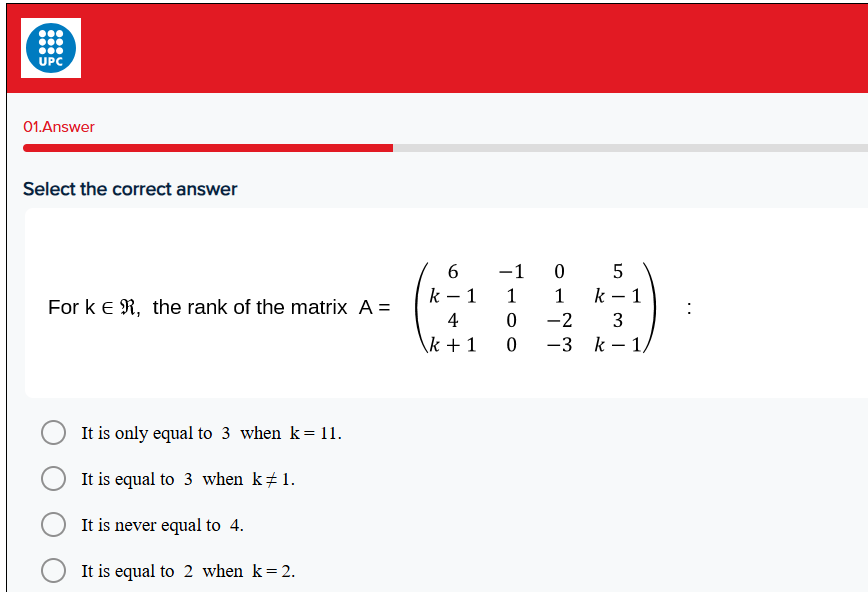
Task: Click the matrix A in the question
Action: (536, 307)
